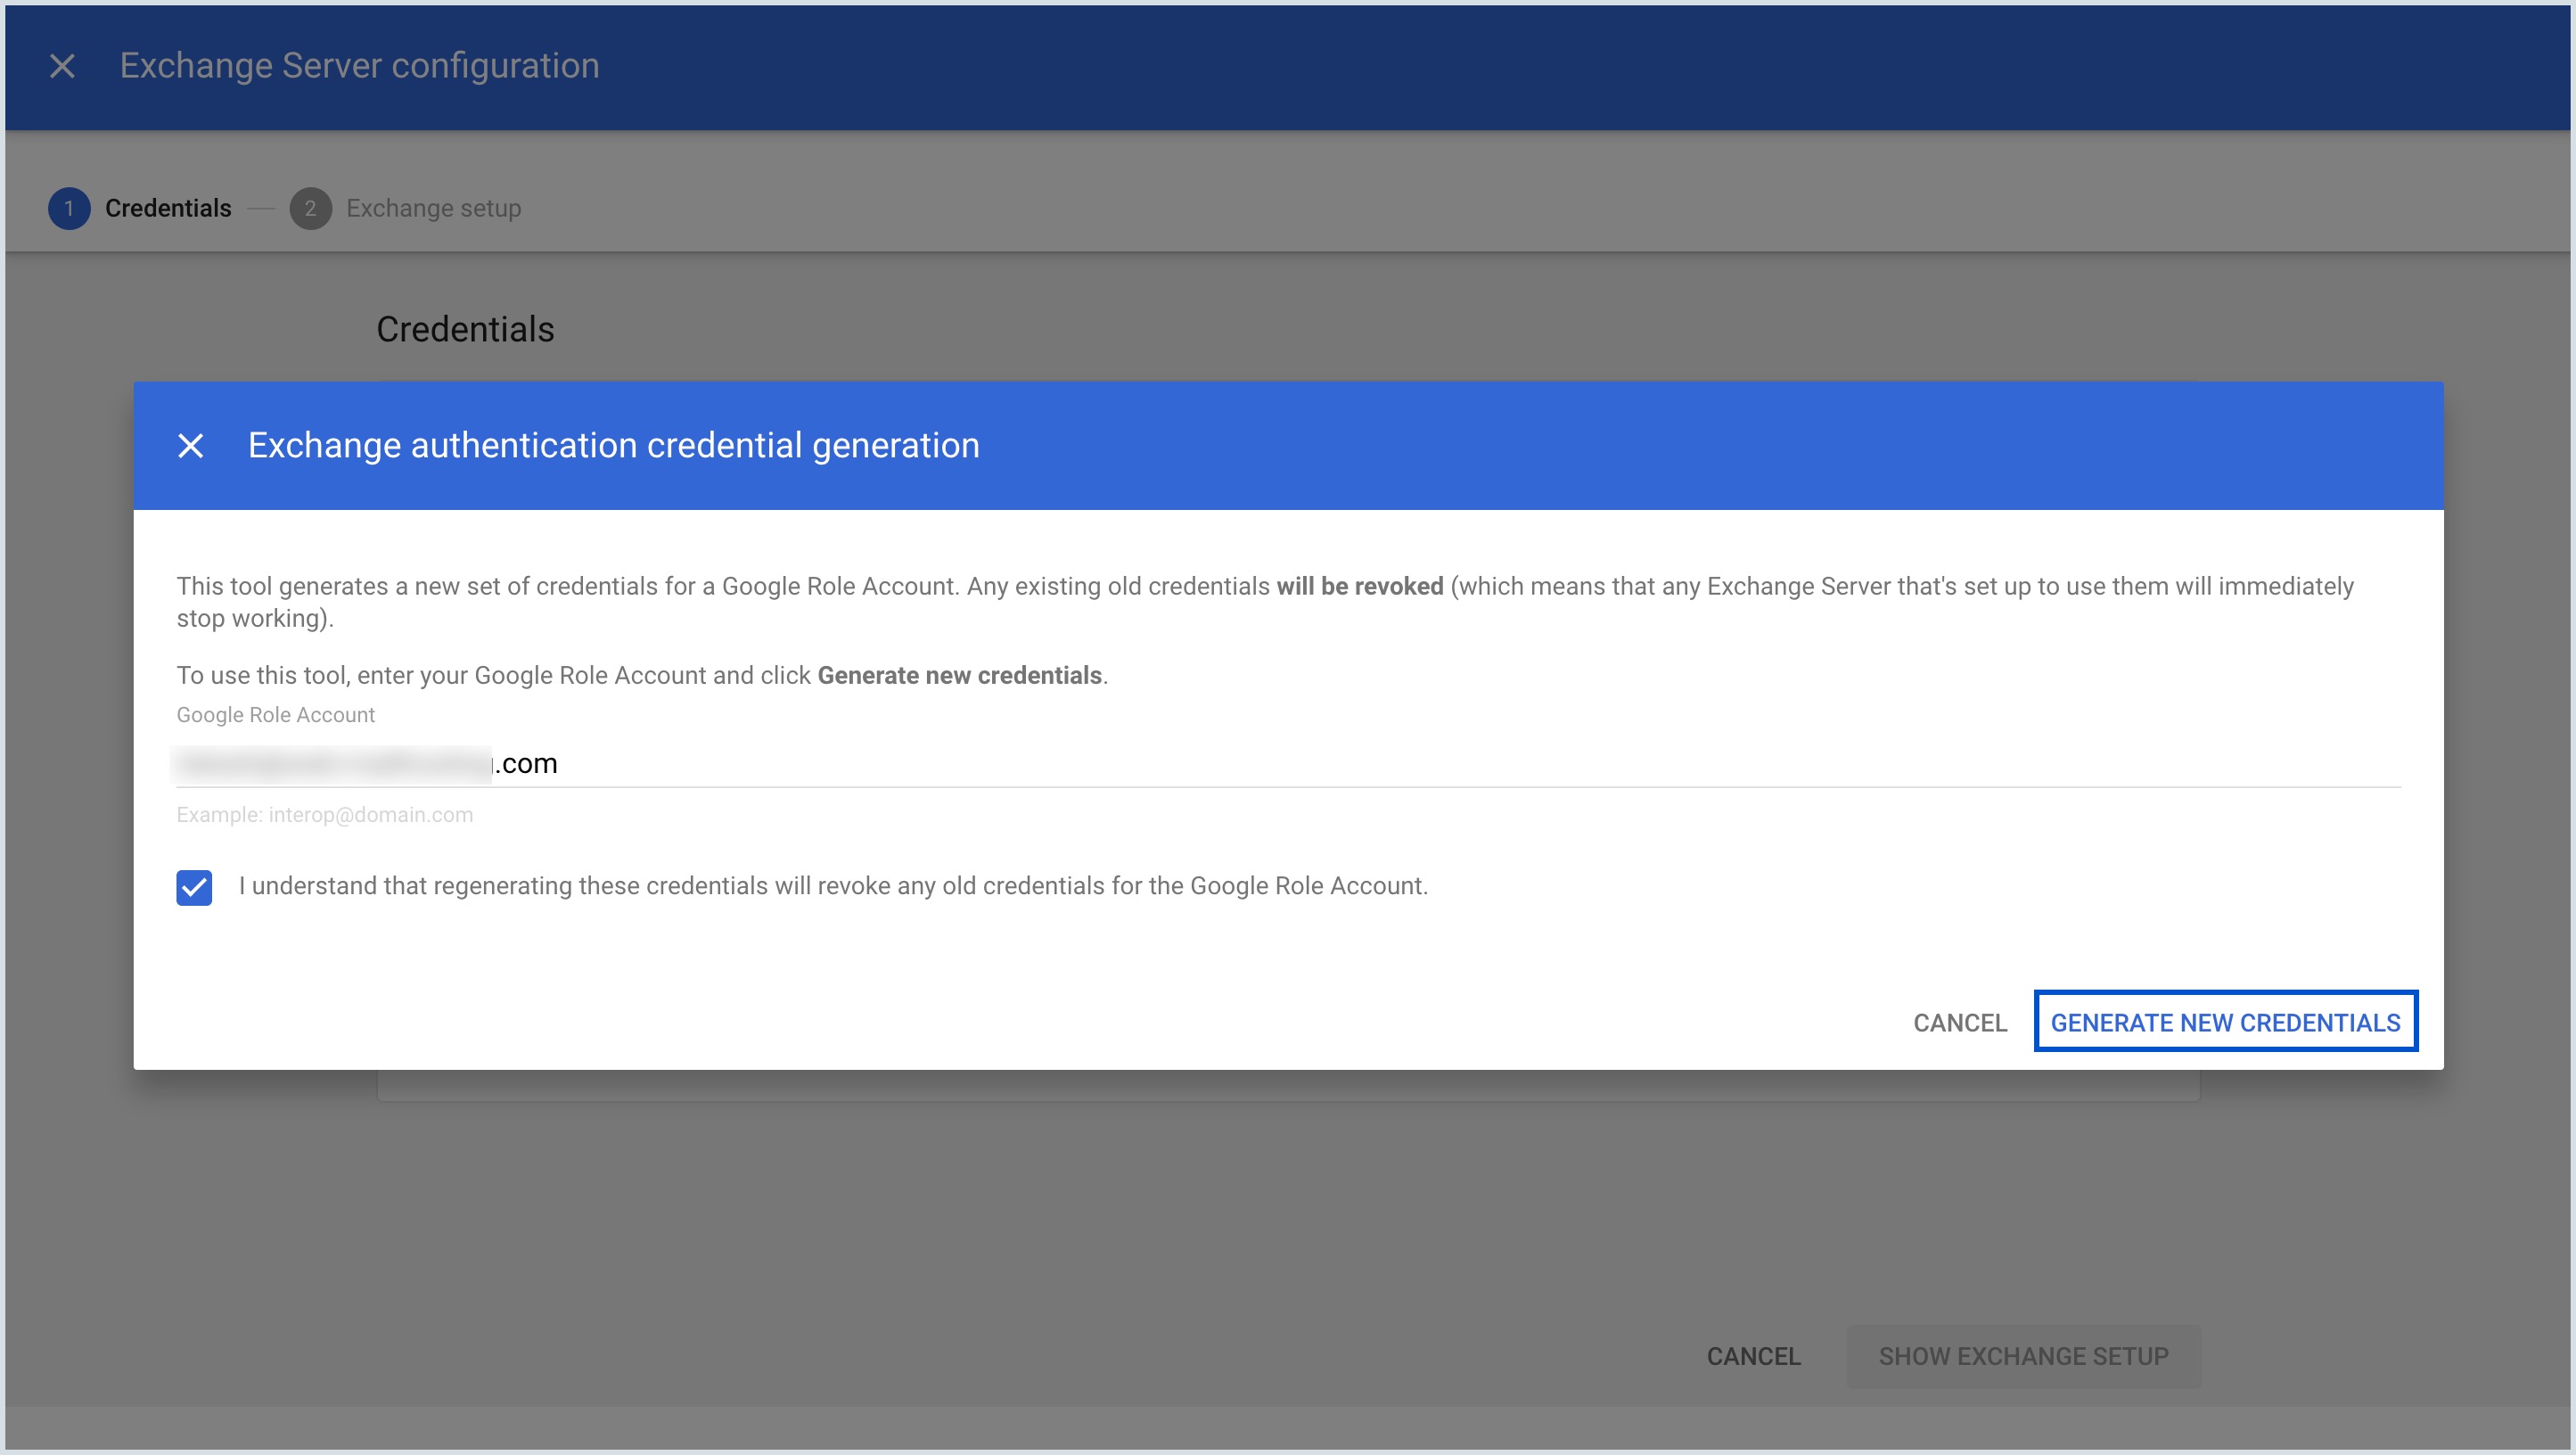Click the "Exchange authentication credential generation" dialog title
This screenshot has width=2576, height=1455.
pyautogui.click(x=613, y=445)
